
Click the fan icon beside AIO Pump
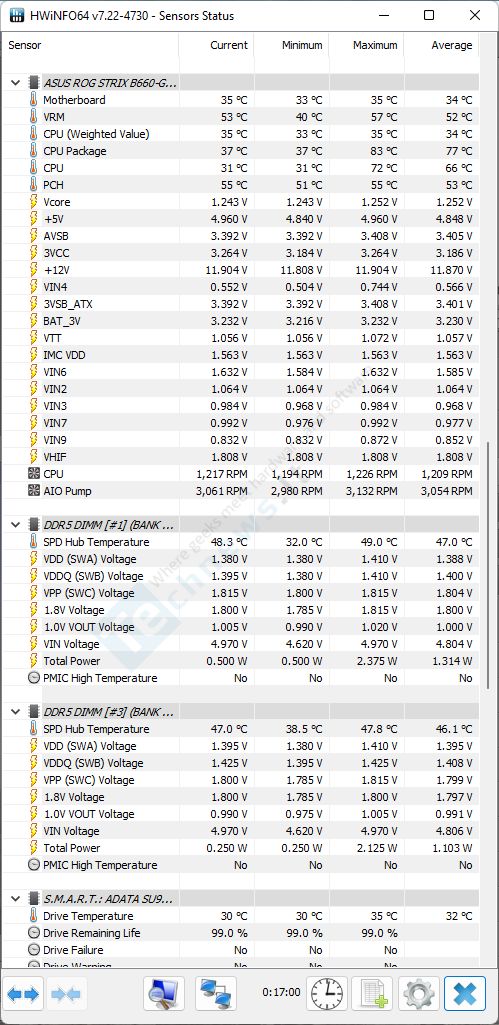coord(33,491)
